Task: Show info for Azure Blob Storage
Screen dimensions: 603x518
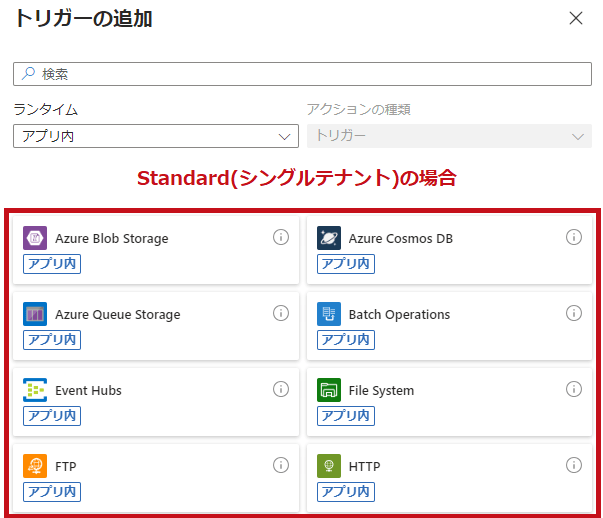Action: [281, 237]
